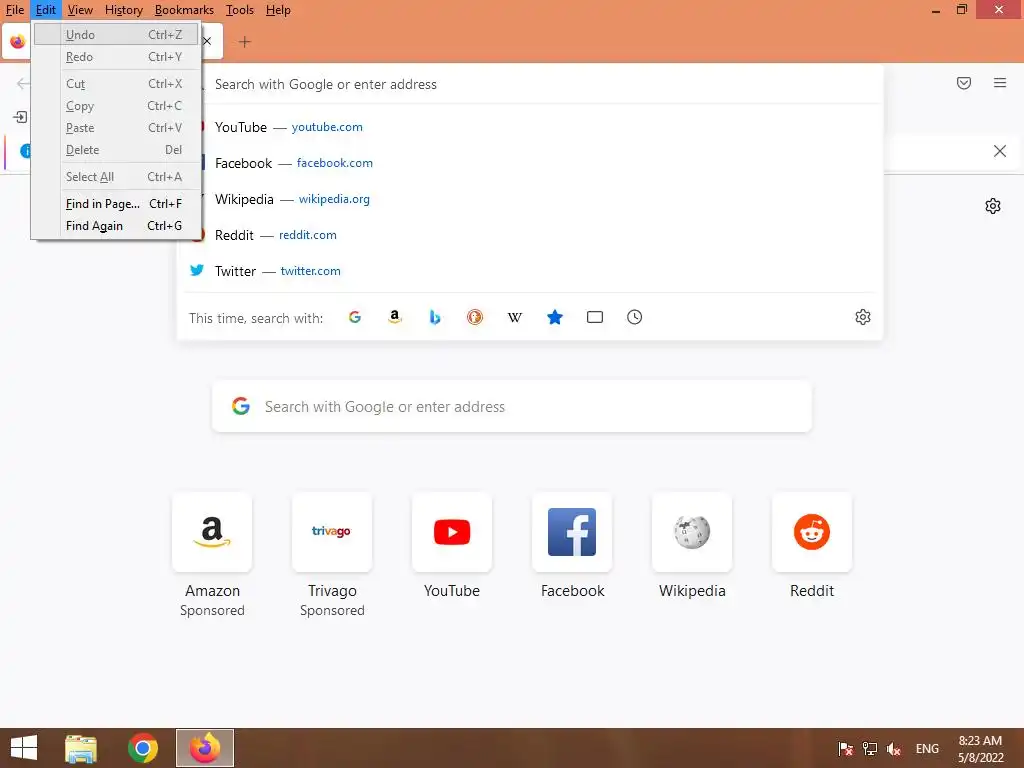
Task: Open the Firefox hamburger application menu
Action: click(1000, 83)
